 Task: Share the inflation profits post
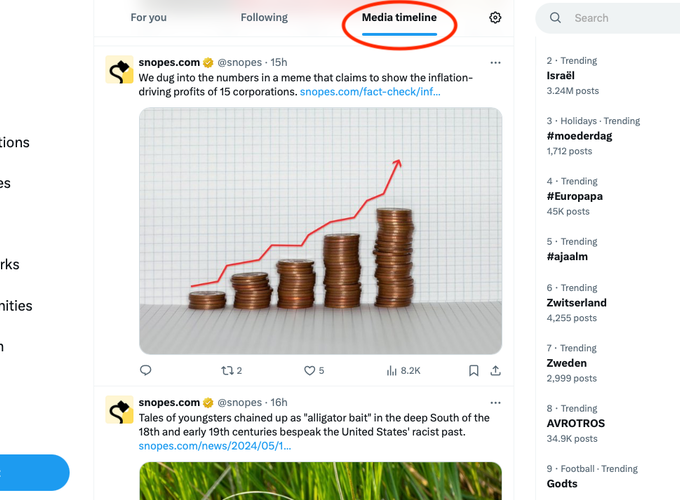pos(495,370)
